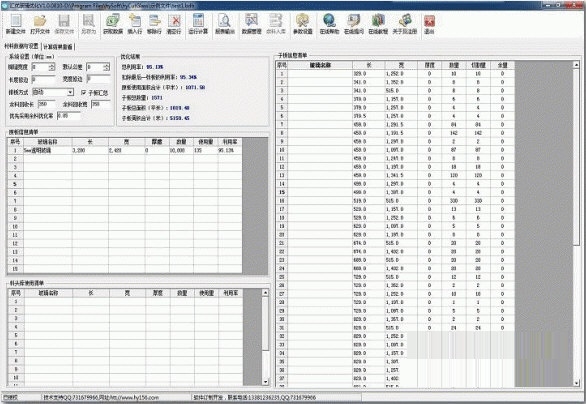The image size is (586, 404).
Task: Insert a row using the 插入行 icon
Action: pyautogui.click(x=135, y=24)
